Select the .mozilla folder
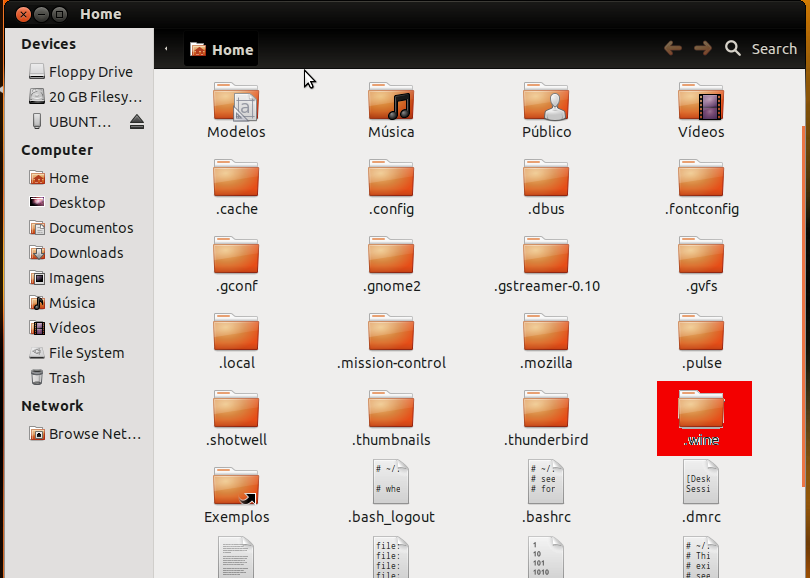Image resolution: width=810 pixels, height=578 pixels. 546,341
